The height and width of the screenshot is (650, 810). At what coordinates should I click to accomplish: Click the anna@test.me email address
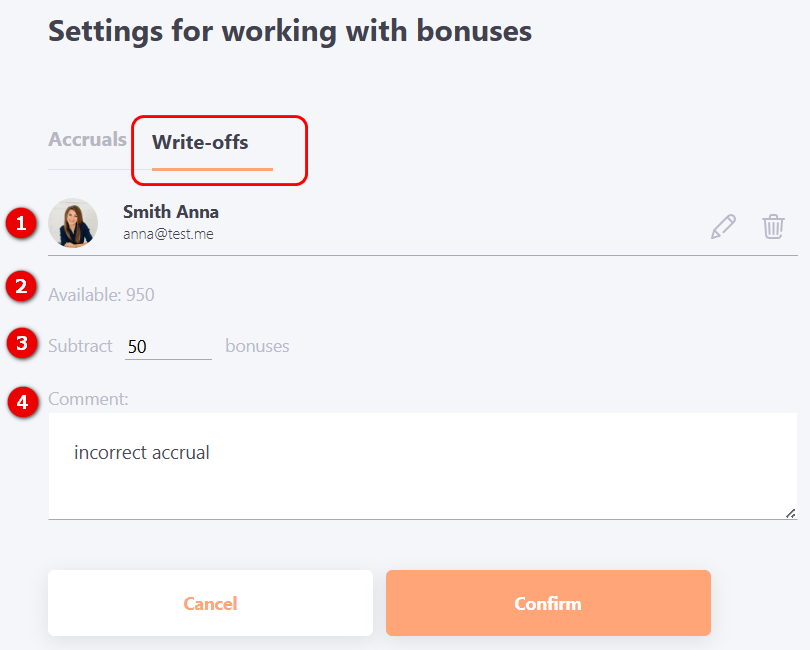pos(168,234)
